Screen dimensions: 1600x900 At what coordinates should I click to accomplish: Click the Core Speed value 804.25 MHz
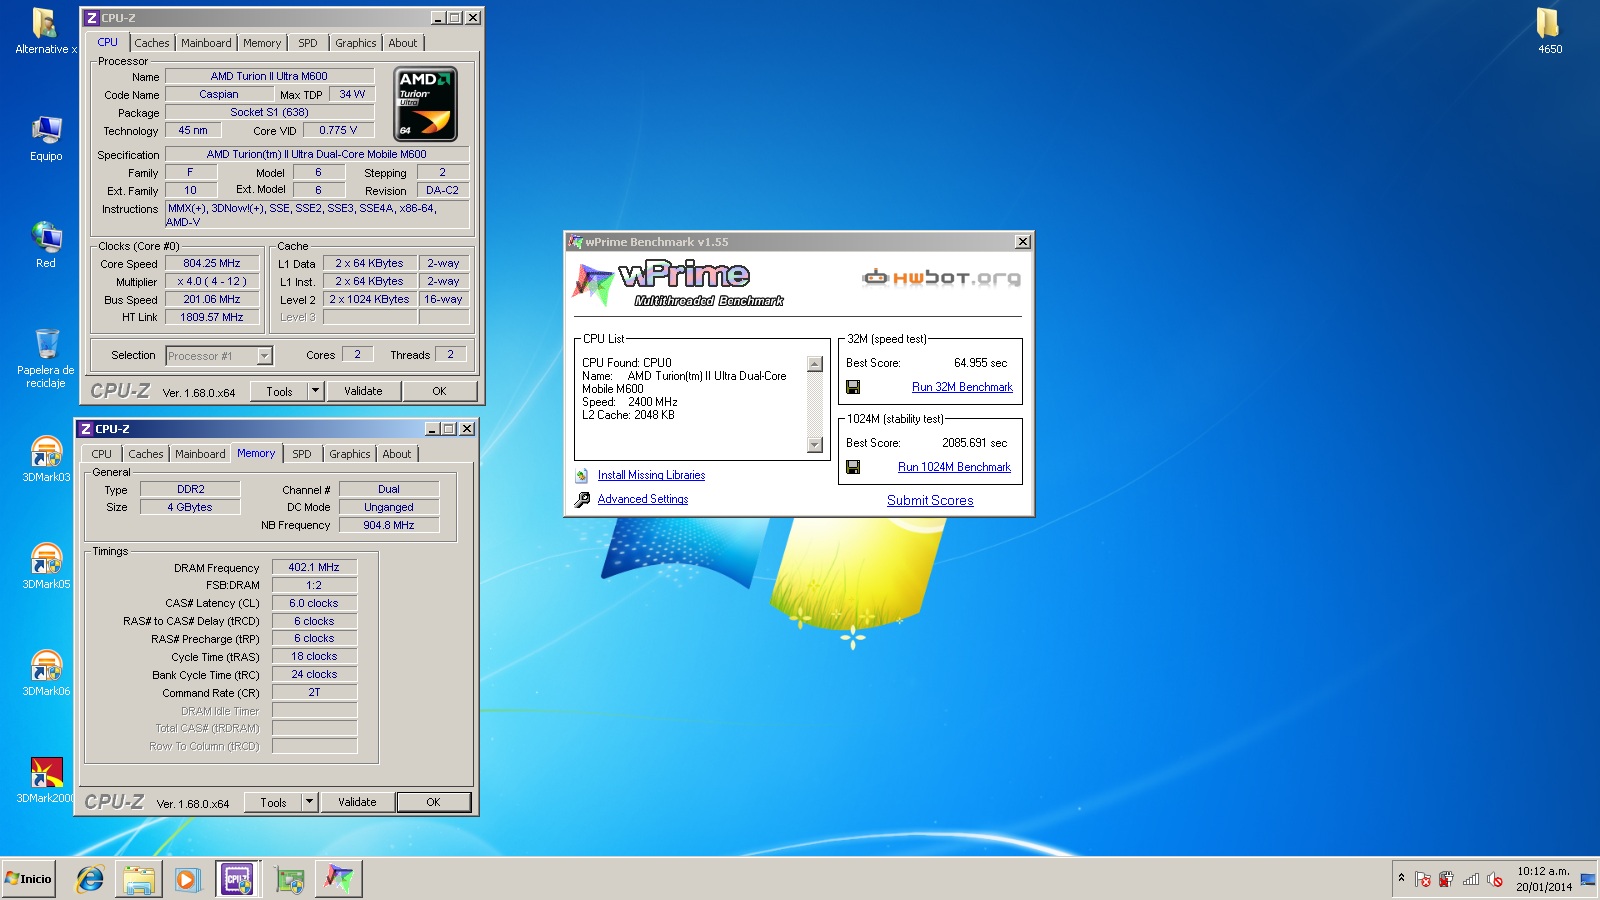coord(212,264)
